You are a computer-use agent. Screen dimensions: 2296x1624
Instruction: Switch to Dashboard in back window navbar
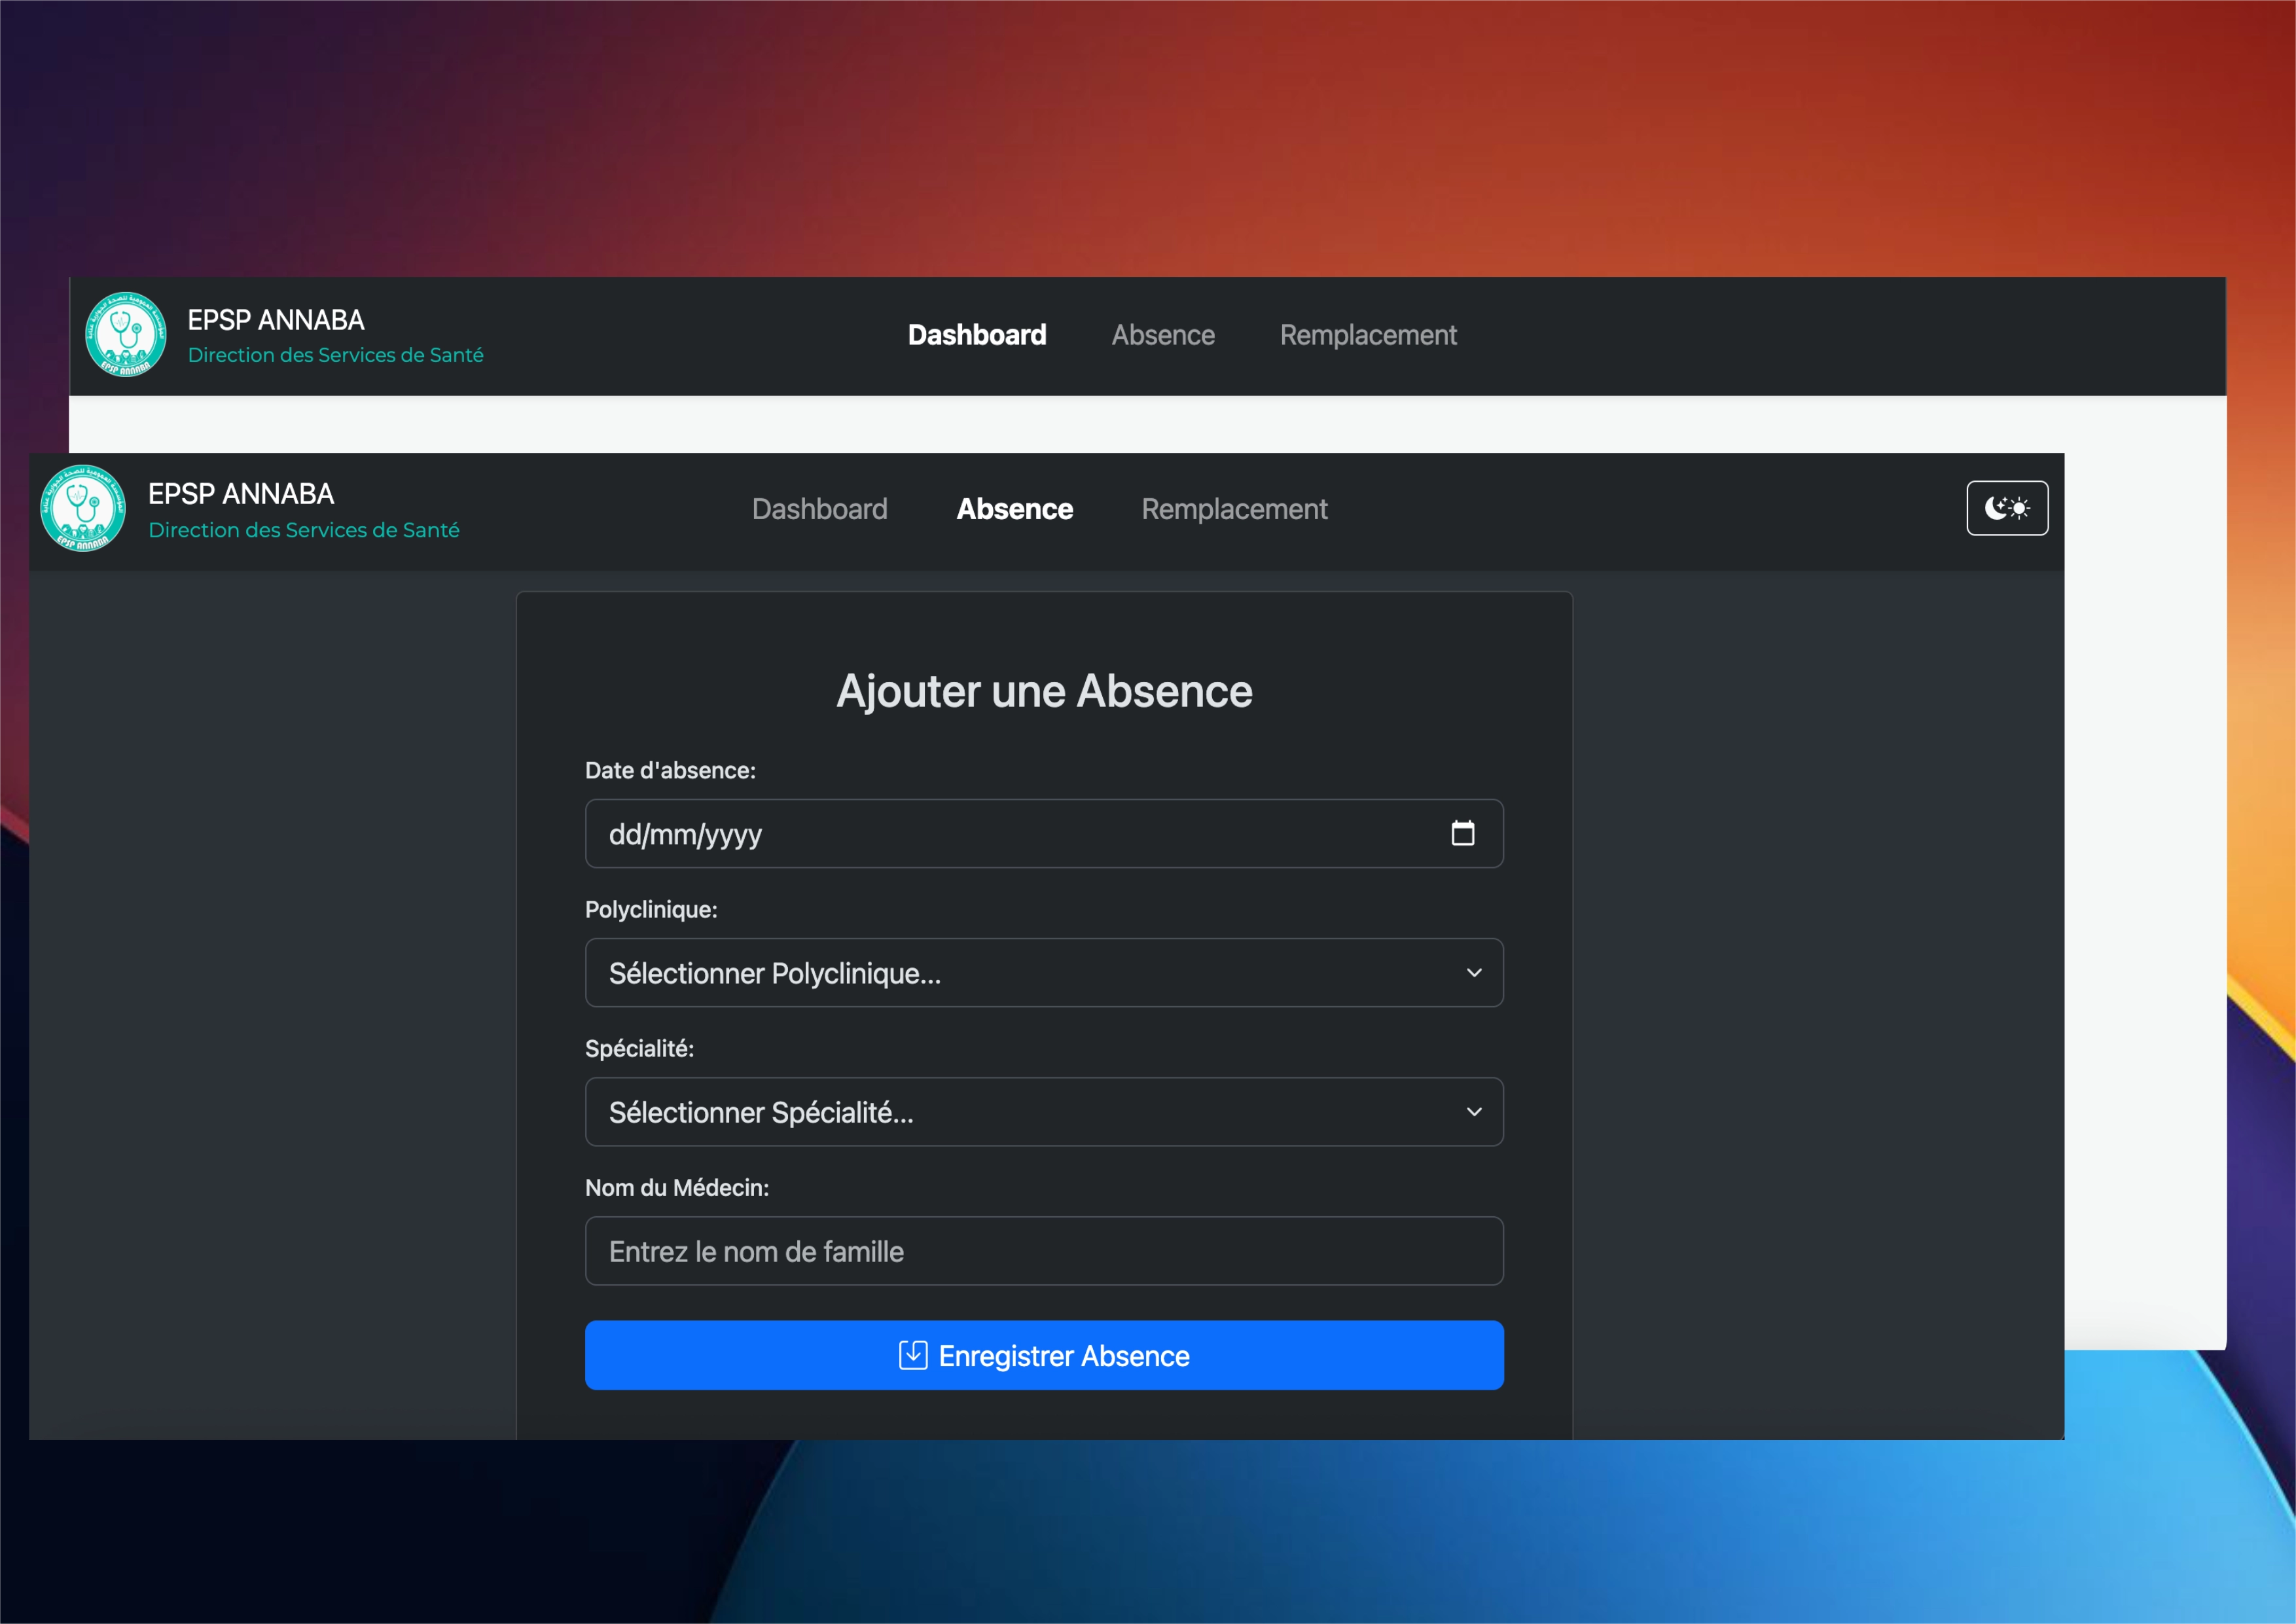click(976, 335)
